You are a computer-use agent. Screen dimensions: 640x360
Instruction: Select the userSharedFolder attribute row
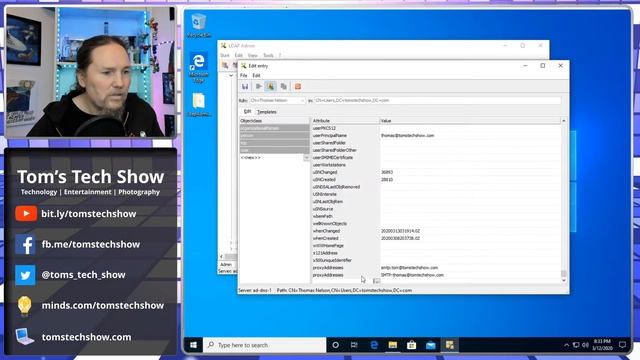tap(436, 143)
